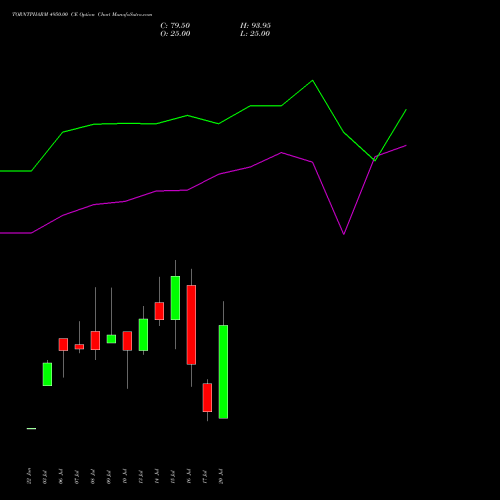Click the small green dash candle above 22 Jun
500x500 pixels.
(31, 428)
